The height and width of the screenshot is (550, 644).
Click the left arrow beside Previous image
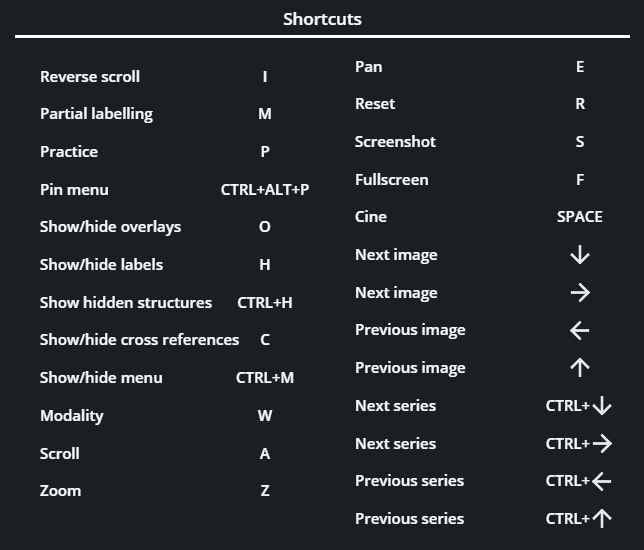(580, 330)
